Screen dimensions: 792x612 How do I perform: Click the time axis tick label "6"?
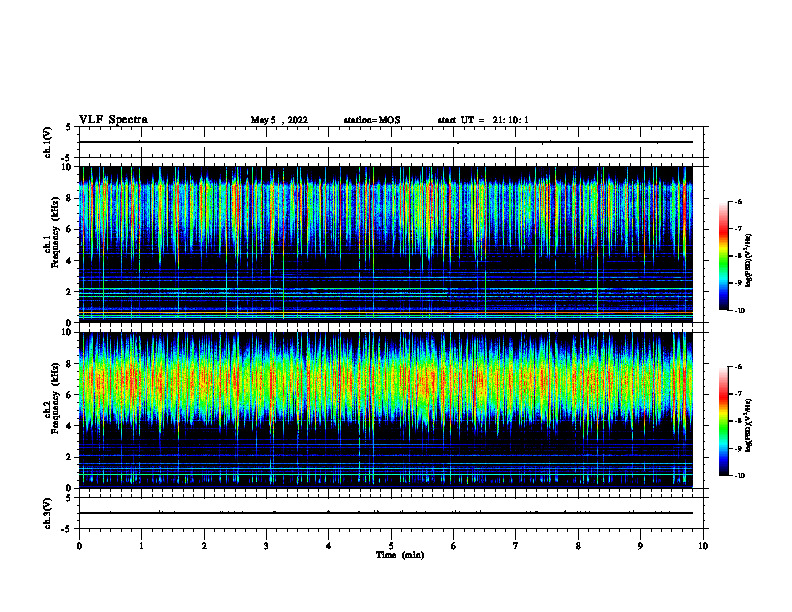pos(453,546)
